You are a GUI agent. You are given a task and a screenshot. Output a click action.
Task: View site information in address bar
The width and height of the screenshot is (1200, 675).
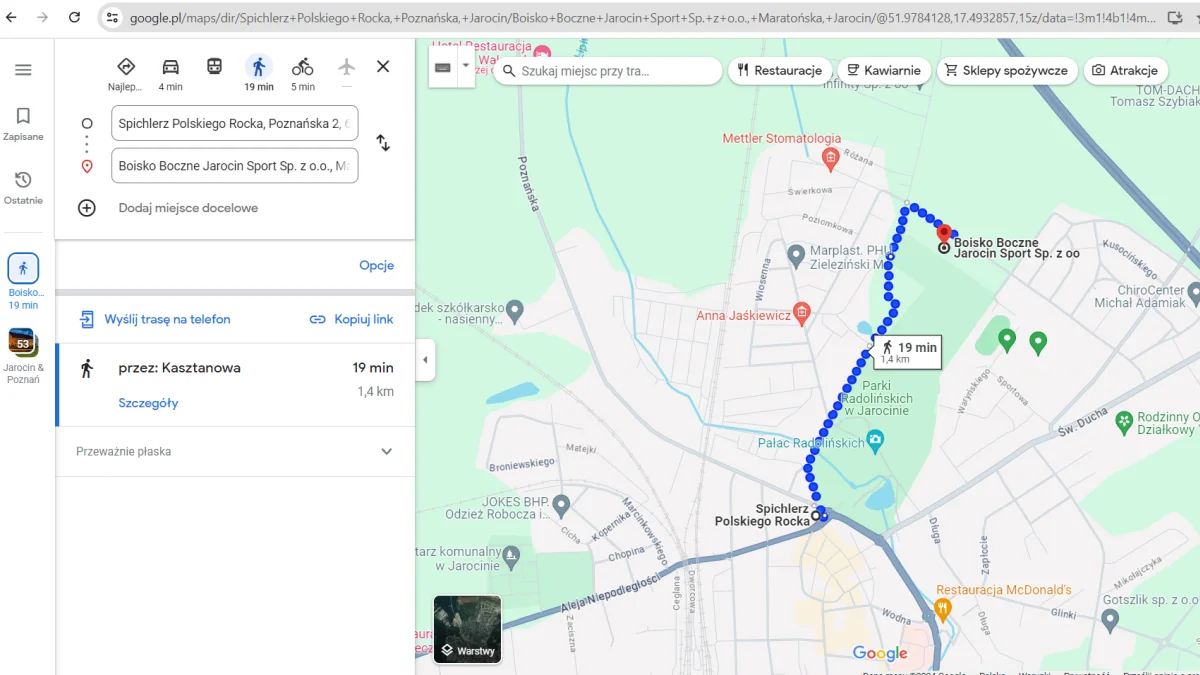pos(112,18)
